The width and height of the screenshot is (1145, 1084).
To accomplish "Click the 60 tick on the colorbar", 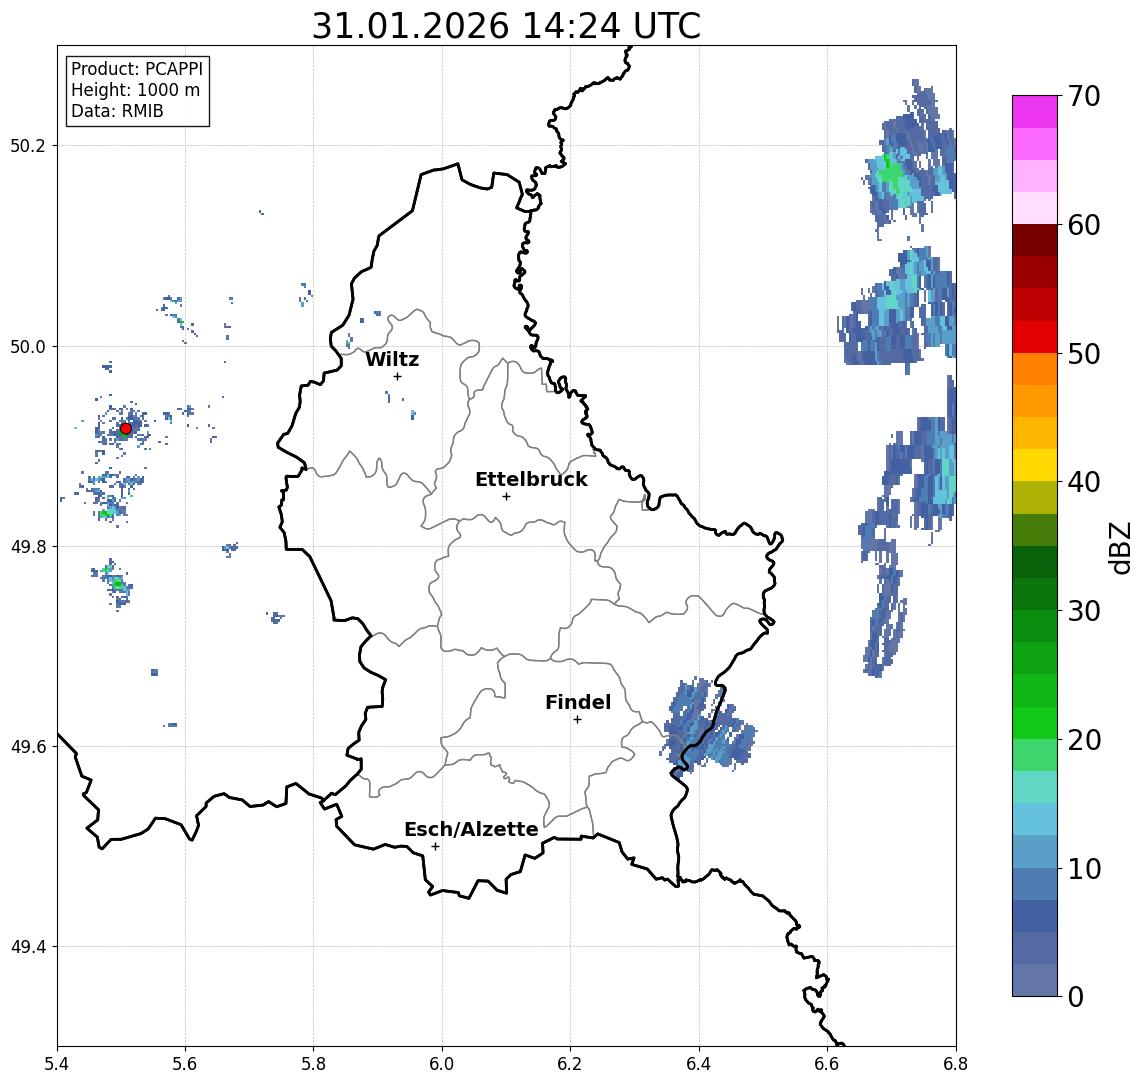I will point(1084,225).
